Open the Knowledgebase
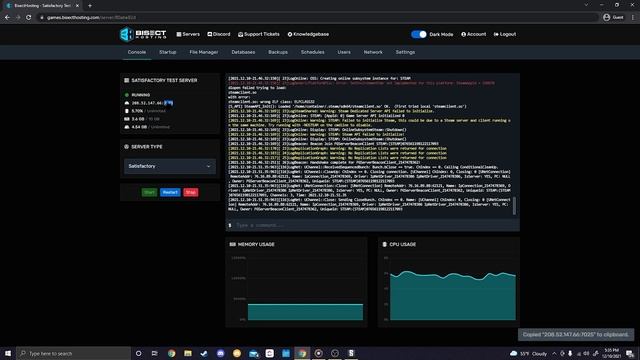This screenshot has width=640, height=360. [308, 34]
